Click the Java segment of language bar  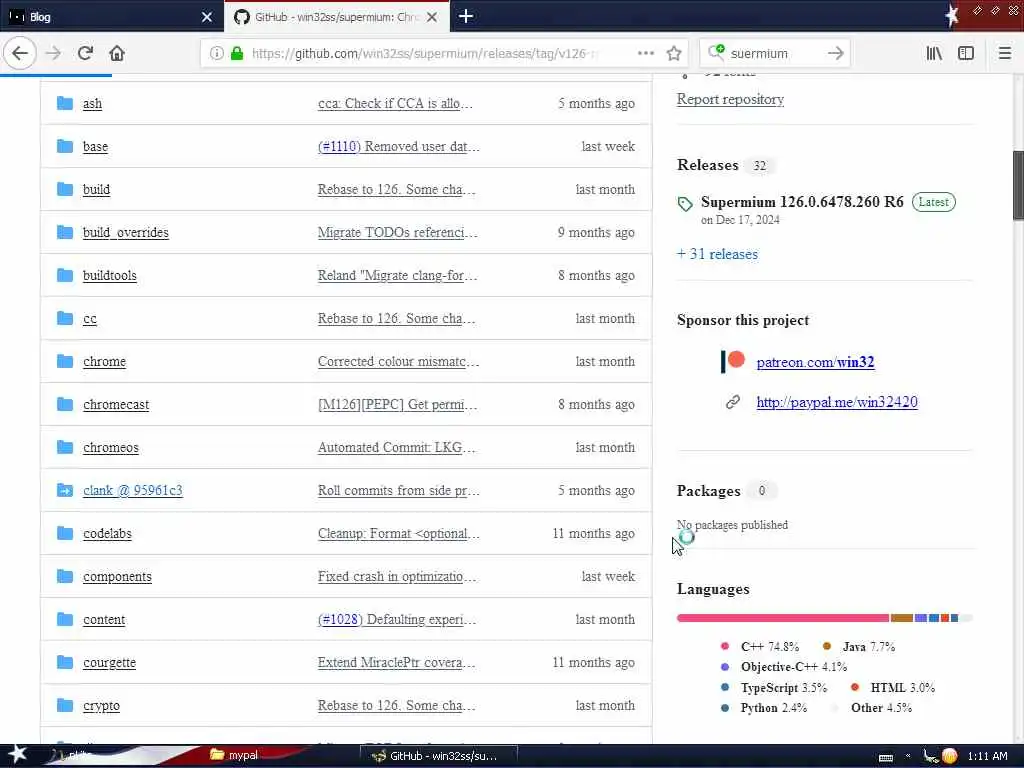[902, 618]
